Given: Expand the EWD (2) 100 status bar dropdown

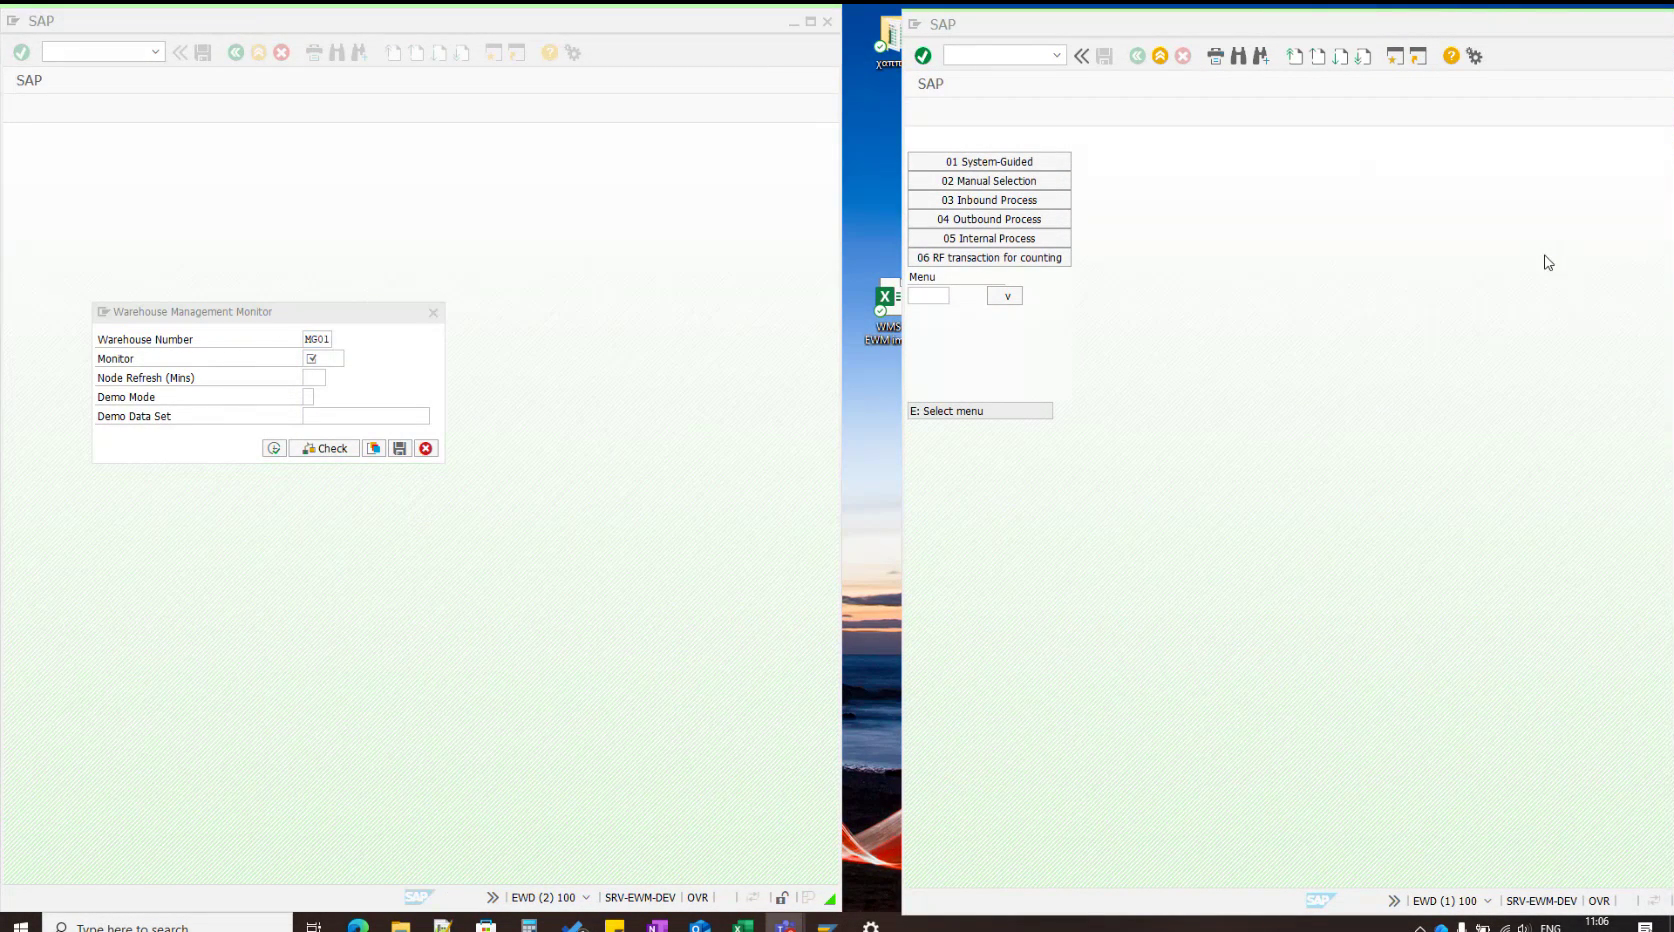Looking at the screenshot, I should [x=587, y=898].
